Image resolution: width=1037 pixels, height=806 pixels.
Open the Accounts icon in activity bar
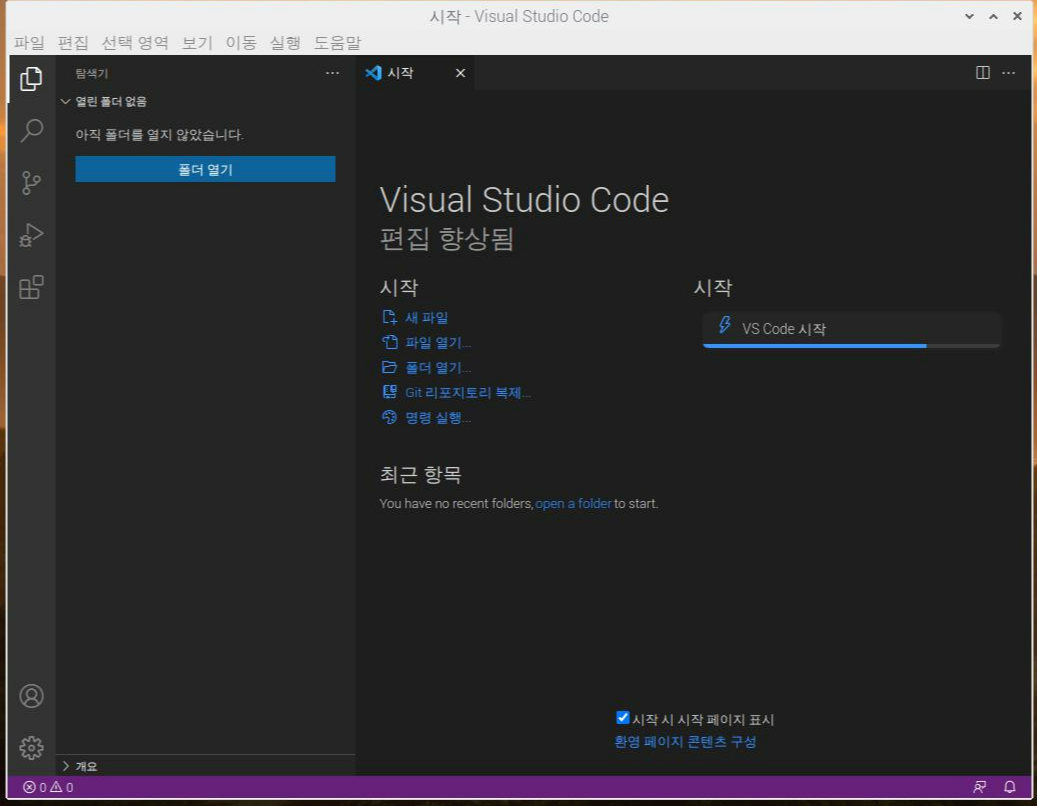click(31, 696)
